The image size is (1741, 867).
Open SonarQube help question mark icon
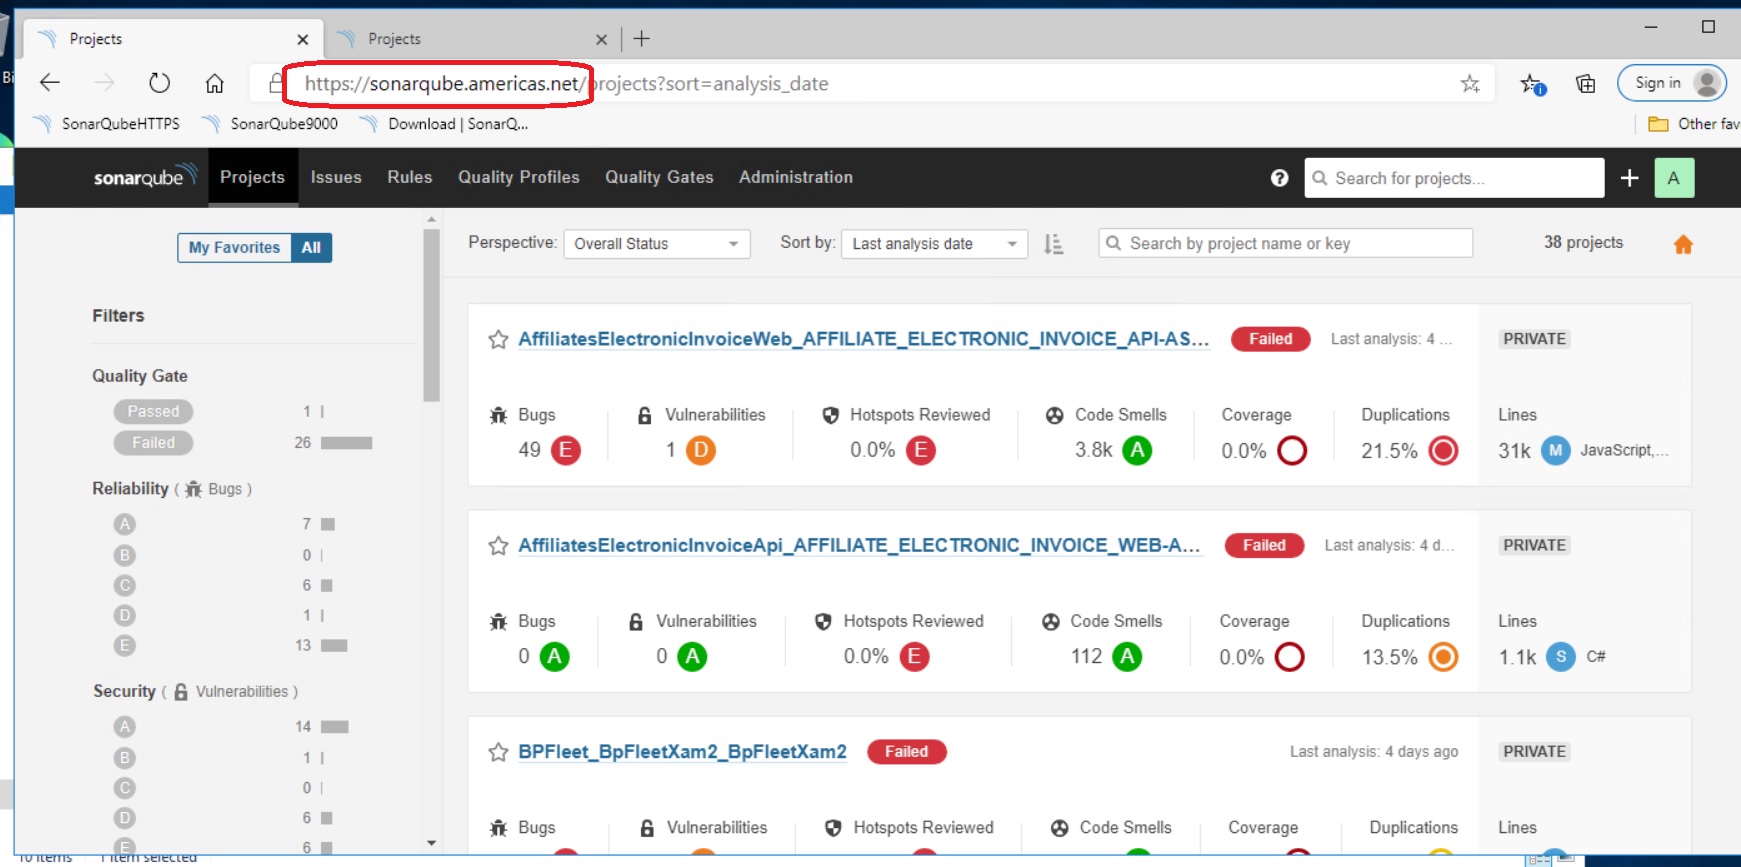1279,178
